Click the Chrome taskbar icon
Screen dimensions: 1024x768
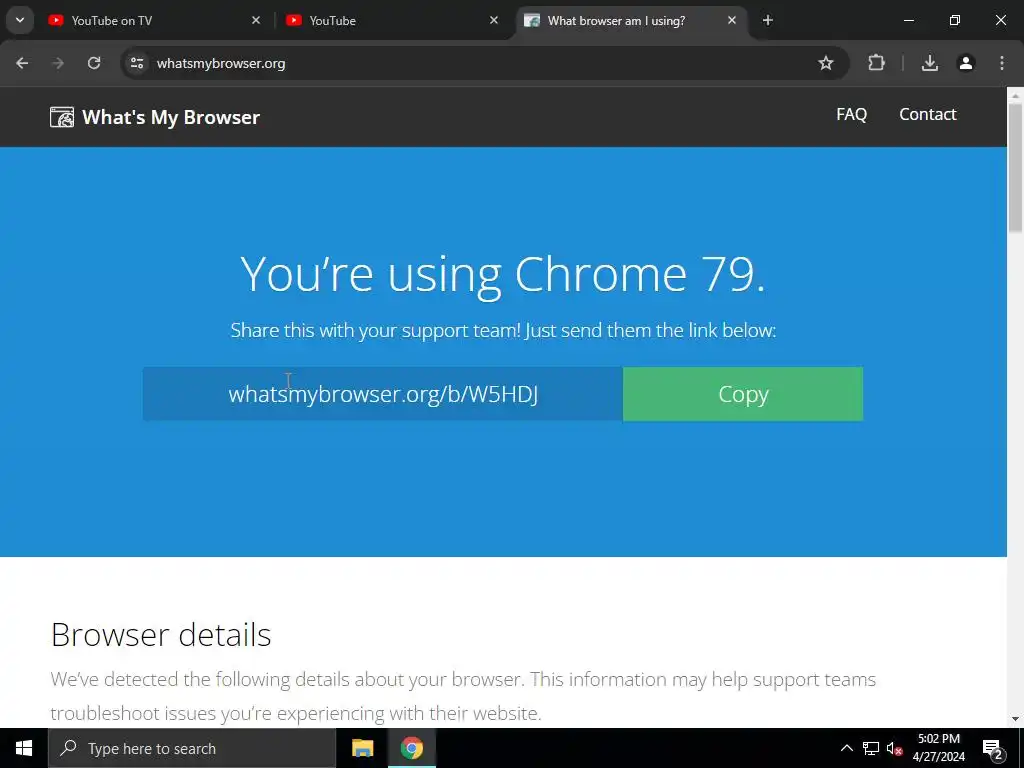click(411, 748)
